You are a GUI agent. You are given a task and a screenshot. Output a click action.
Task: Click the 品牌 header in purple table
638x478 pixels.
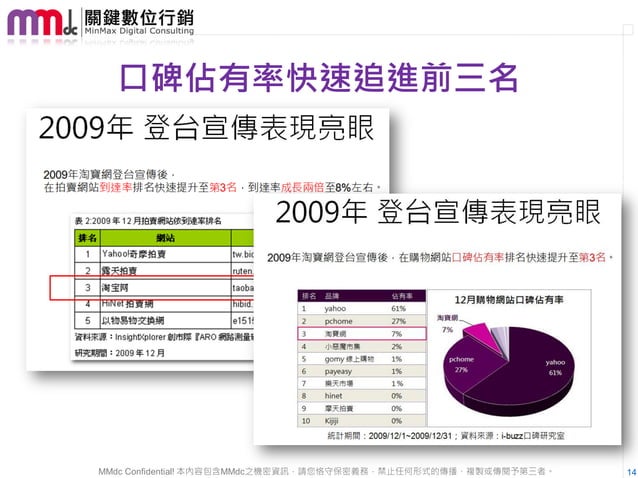(332, 296)
